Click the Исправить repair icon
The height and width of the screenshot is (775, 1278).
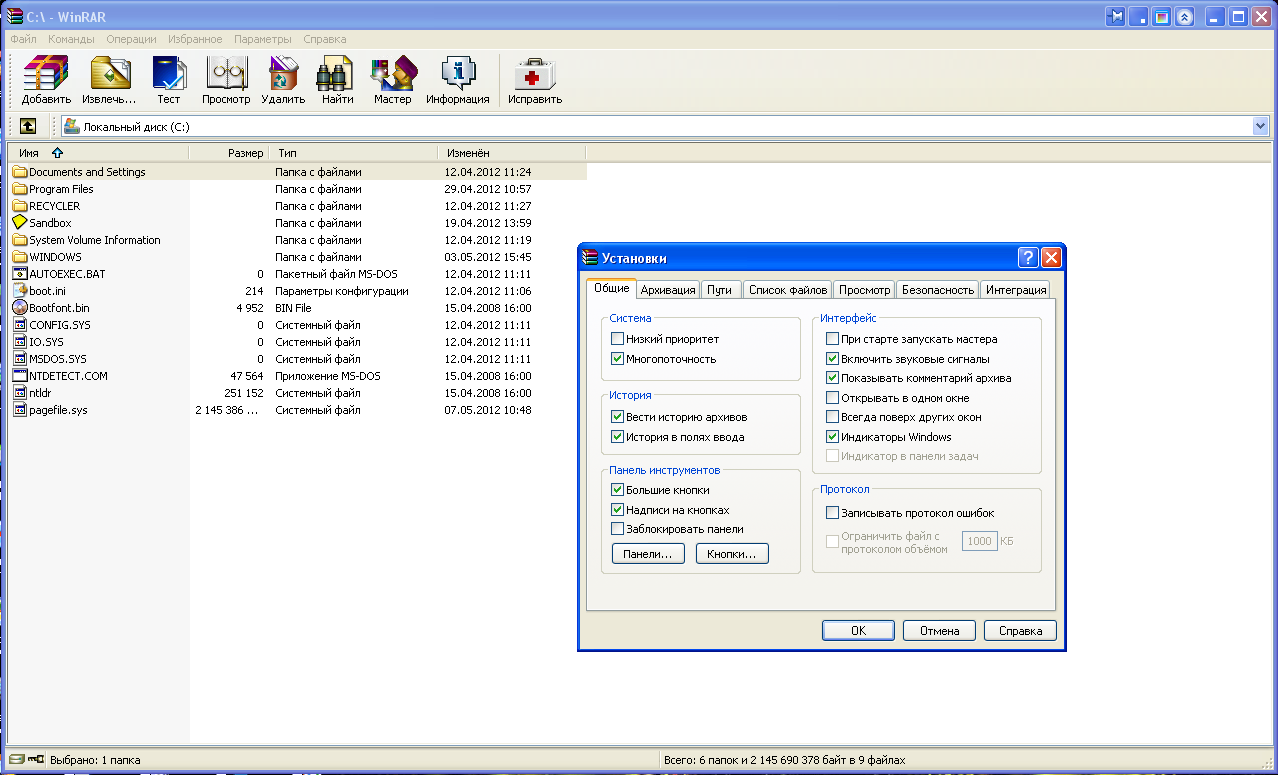click(534, 73)
